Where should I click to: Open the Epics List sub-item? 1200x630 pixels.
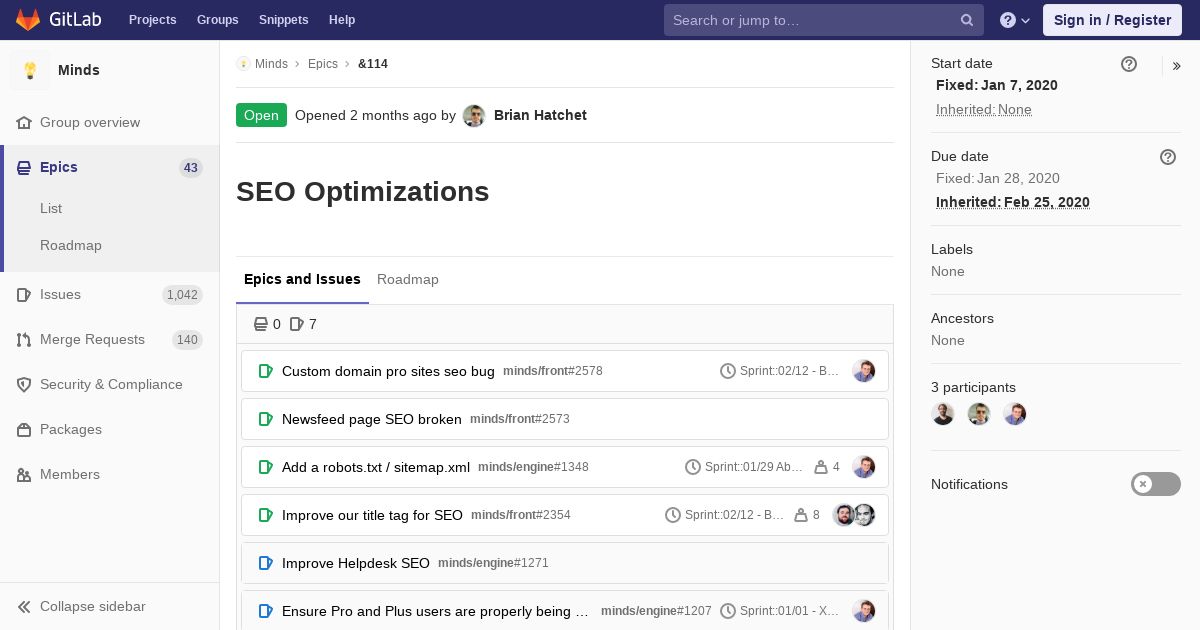(51, 208)
